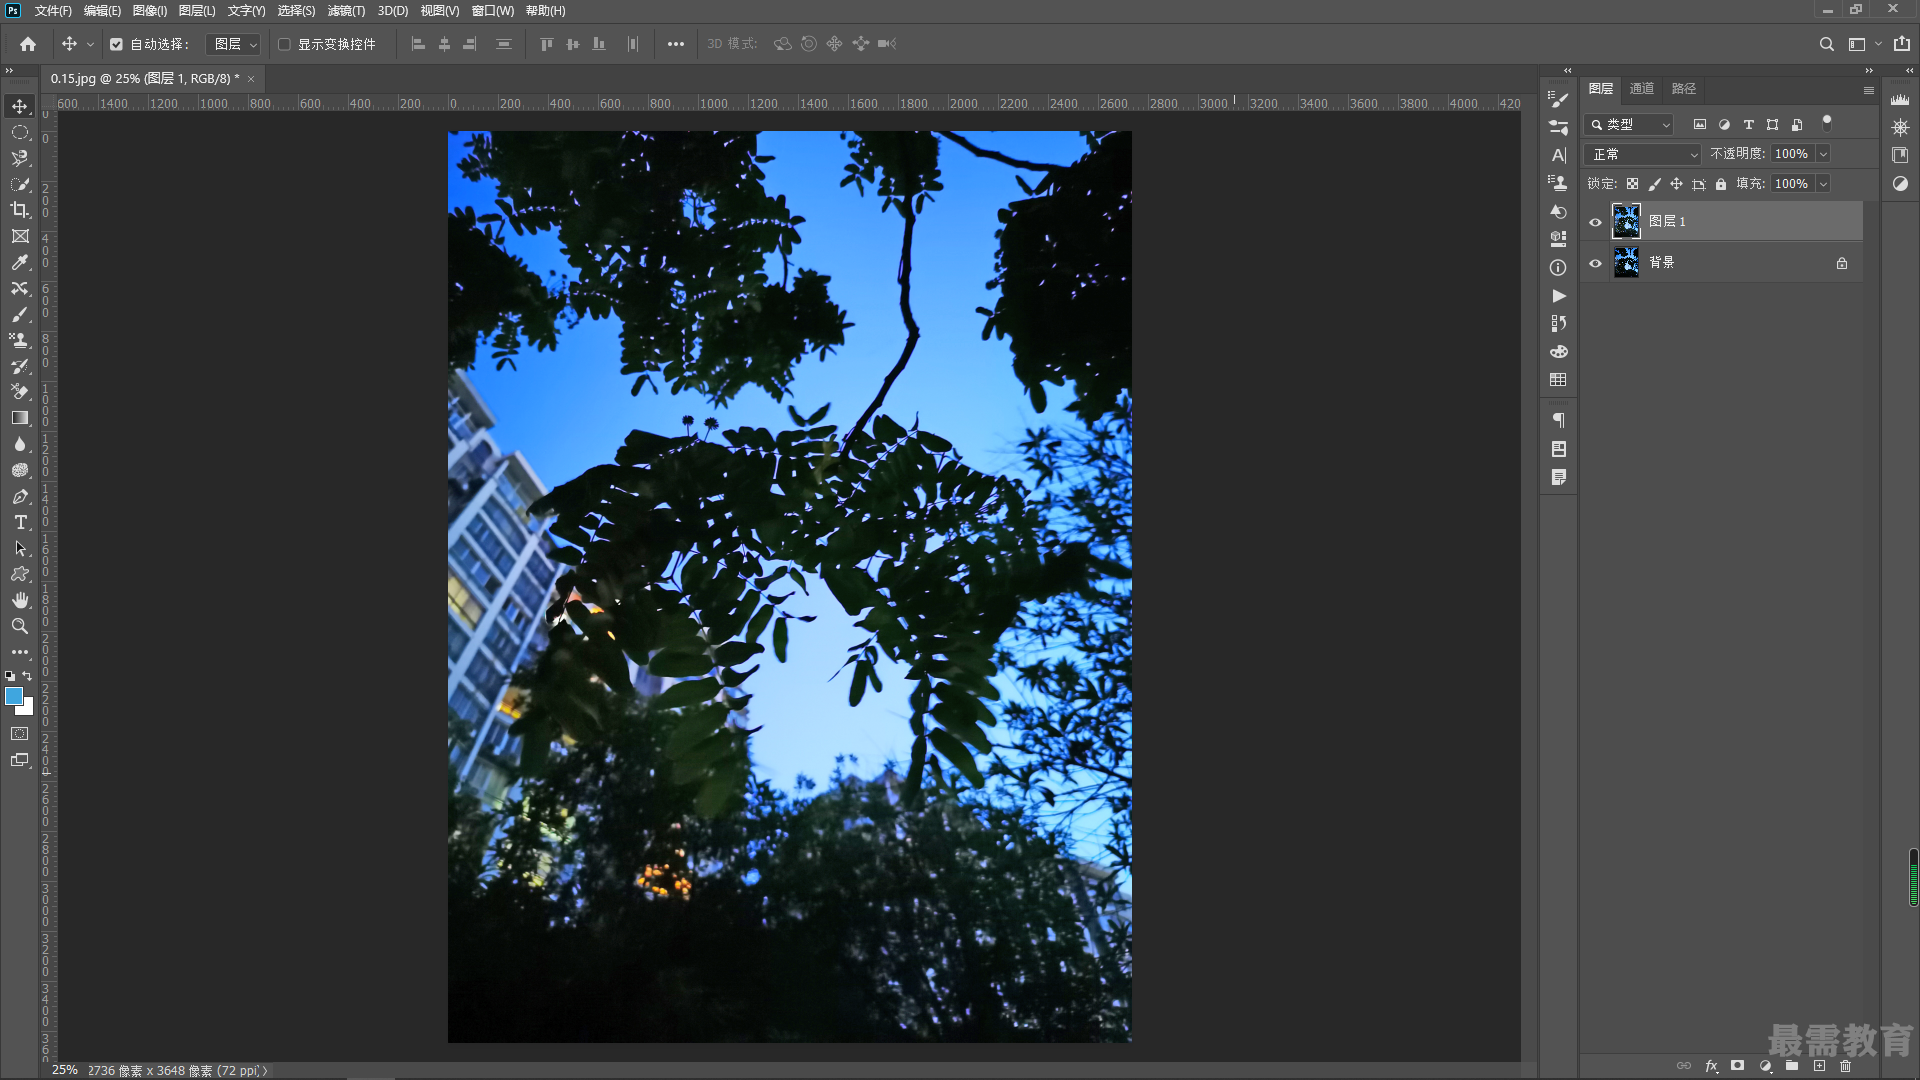The image size is (1920, 1080).
Task: Toggle lock transparent pixels
Action: pyautogui.click(x=1632, y=184)
